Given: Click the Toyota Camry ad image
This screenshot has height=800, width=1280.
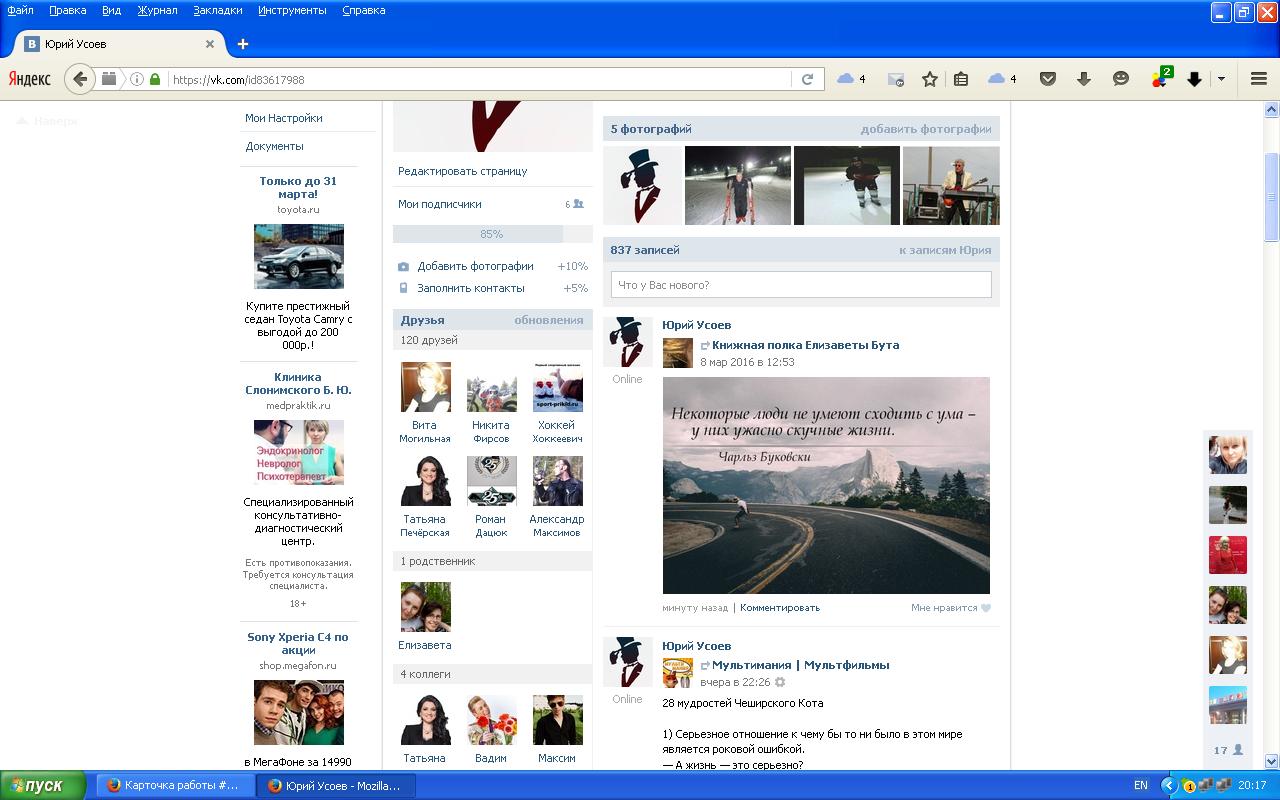Looking at the screenshot, I should (298, 256).
